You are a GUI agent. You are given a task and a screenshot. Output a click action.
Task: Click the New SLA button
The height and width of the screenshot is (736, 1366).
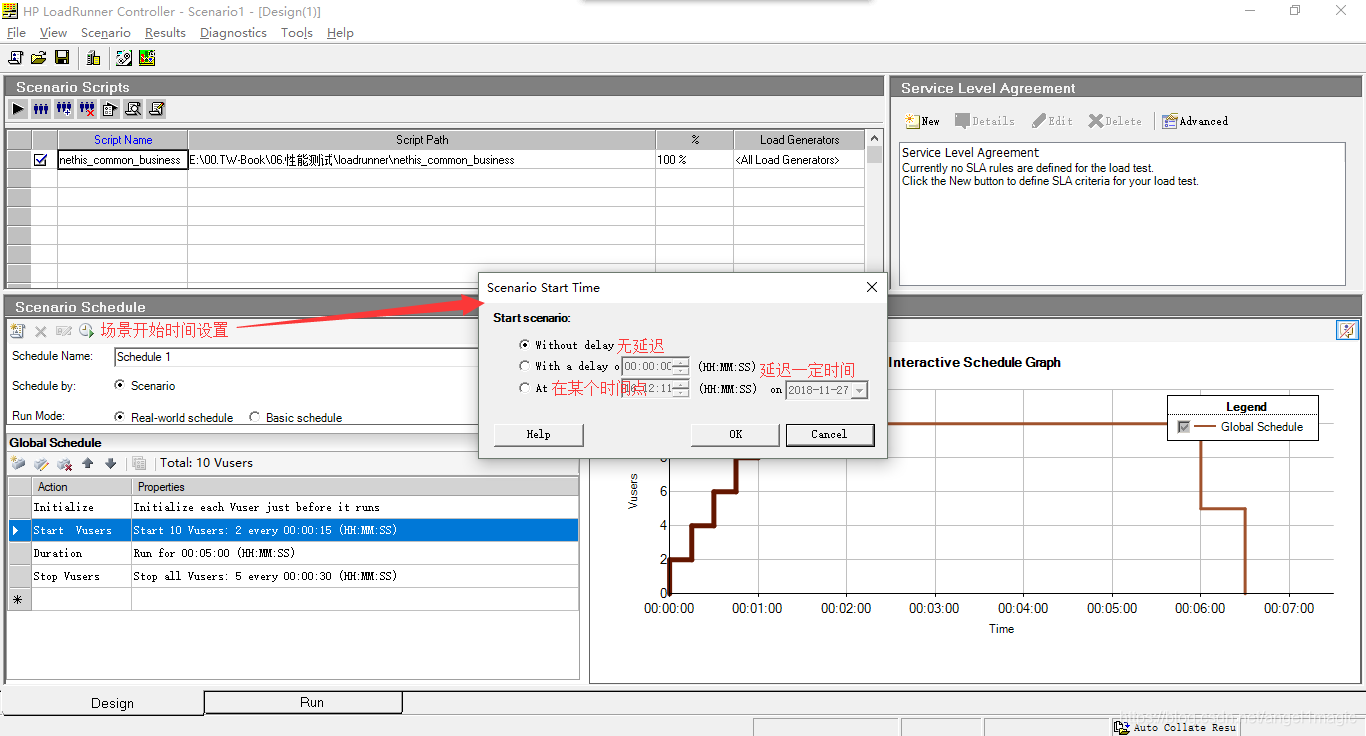click(922, 121)
